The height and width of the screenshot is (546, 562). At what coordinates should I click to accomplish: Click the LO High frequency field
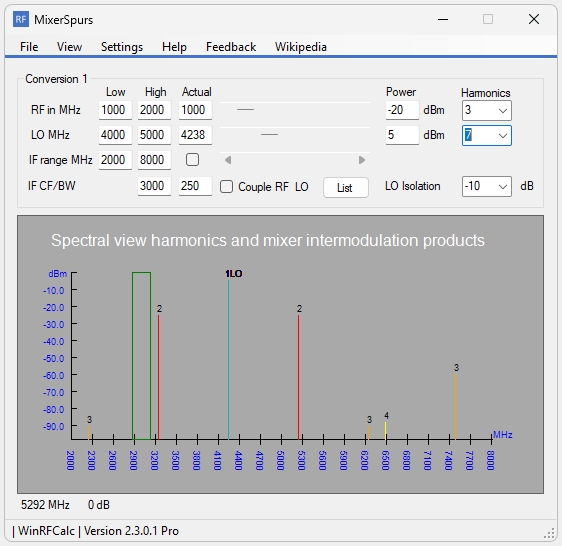[x=154, y=135]
